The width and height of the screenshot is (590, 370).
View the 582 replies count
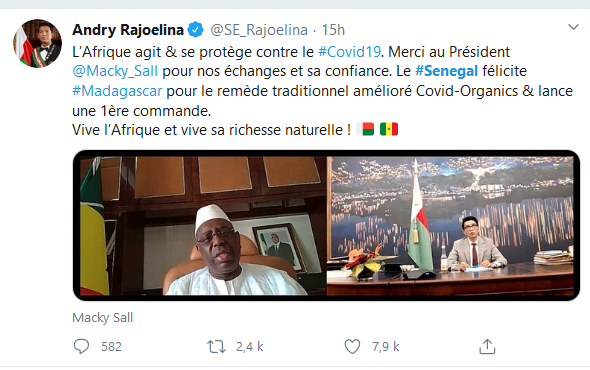pos(111,347)
